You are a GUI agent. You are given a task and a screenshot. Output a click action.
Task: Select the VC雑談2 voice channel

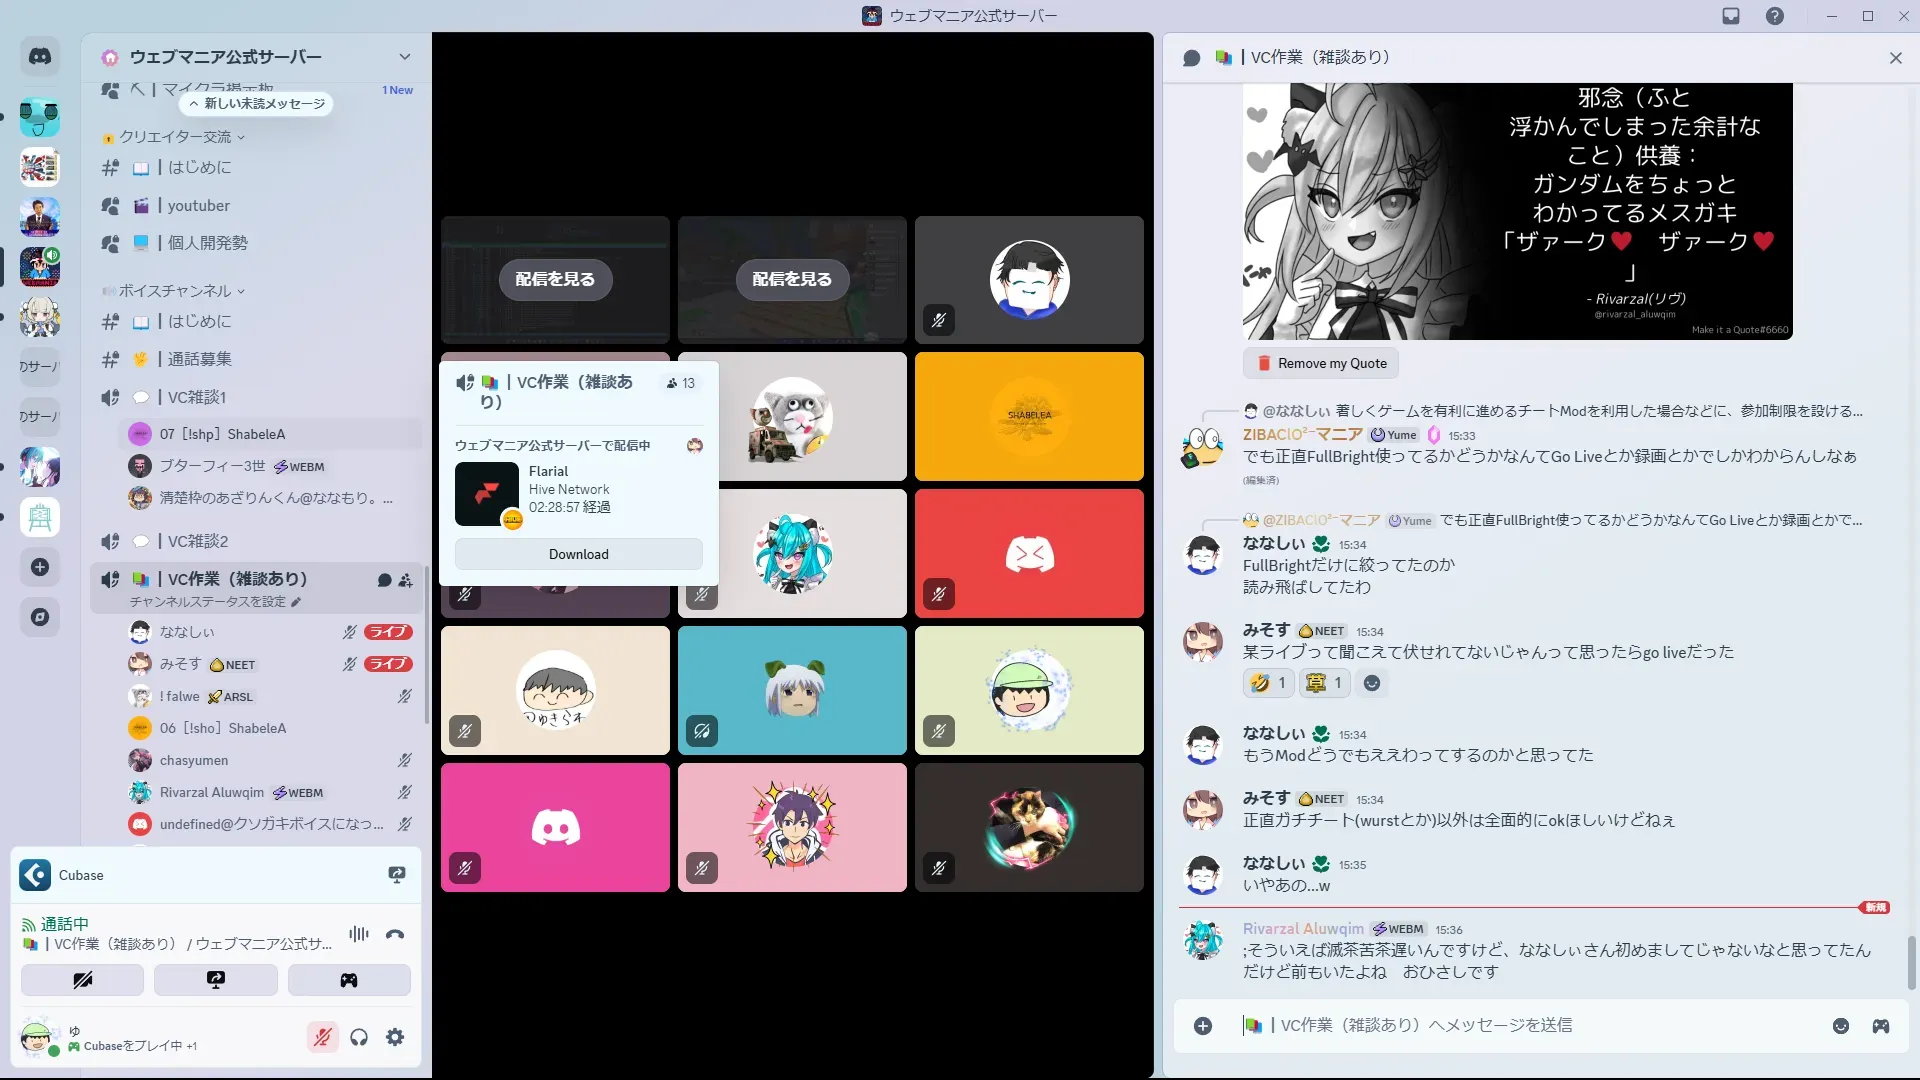[x=198, y=541]
